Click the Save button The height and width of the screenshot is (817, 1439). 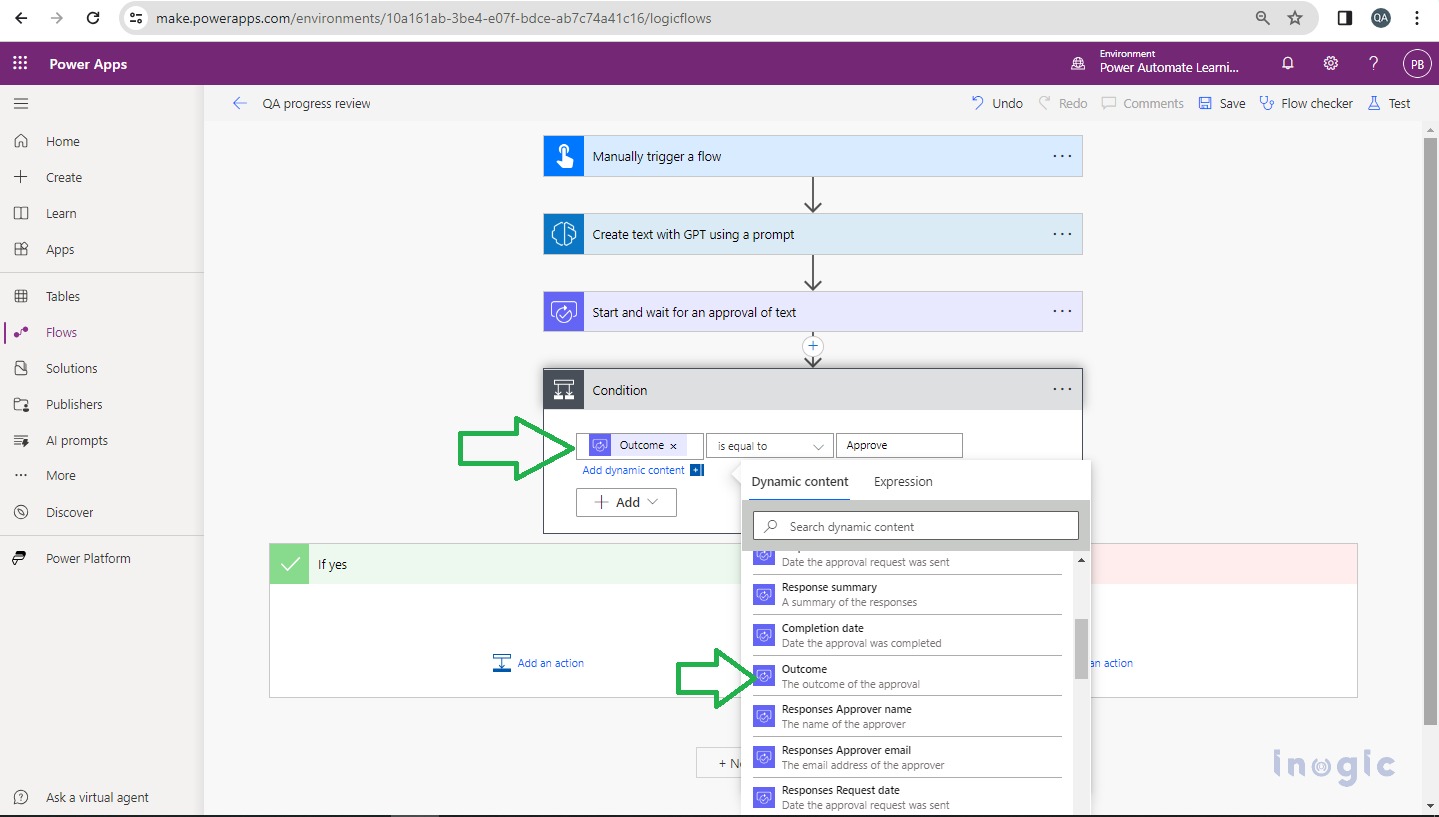click(x=1222, y=103)
